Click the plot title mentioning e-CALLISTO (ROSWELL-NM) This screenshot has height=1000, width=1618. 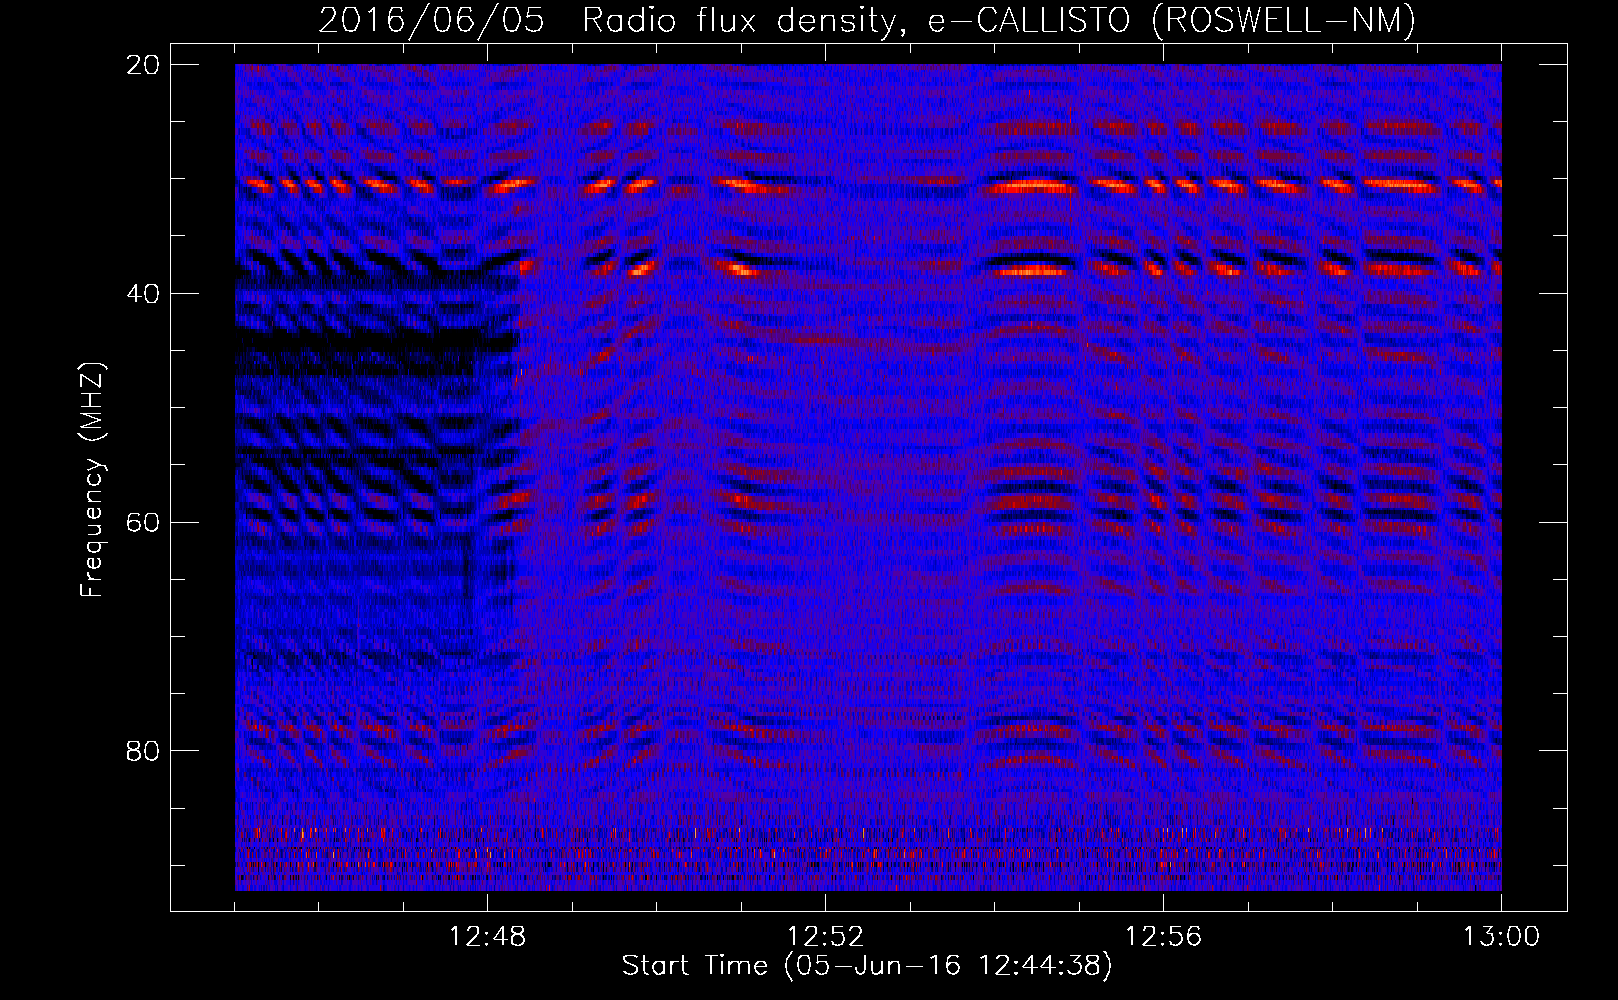pyautogui.click(x=867, y=20)
